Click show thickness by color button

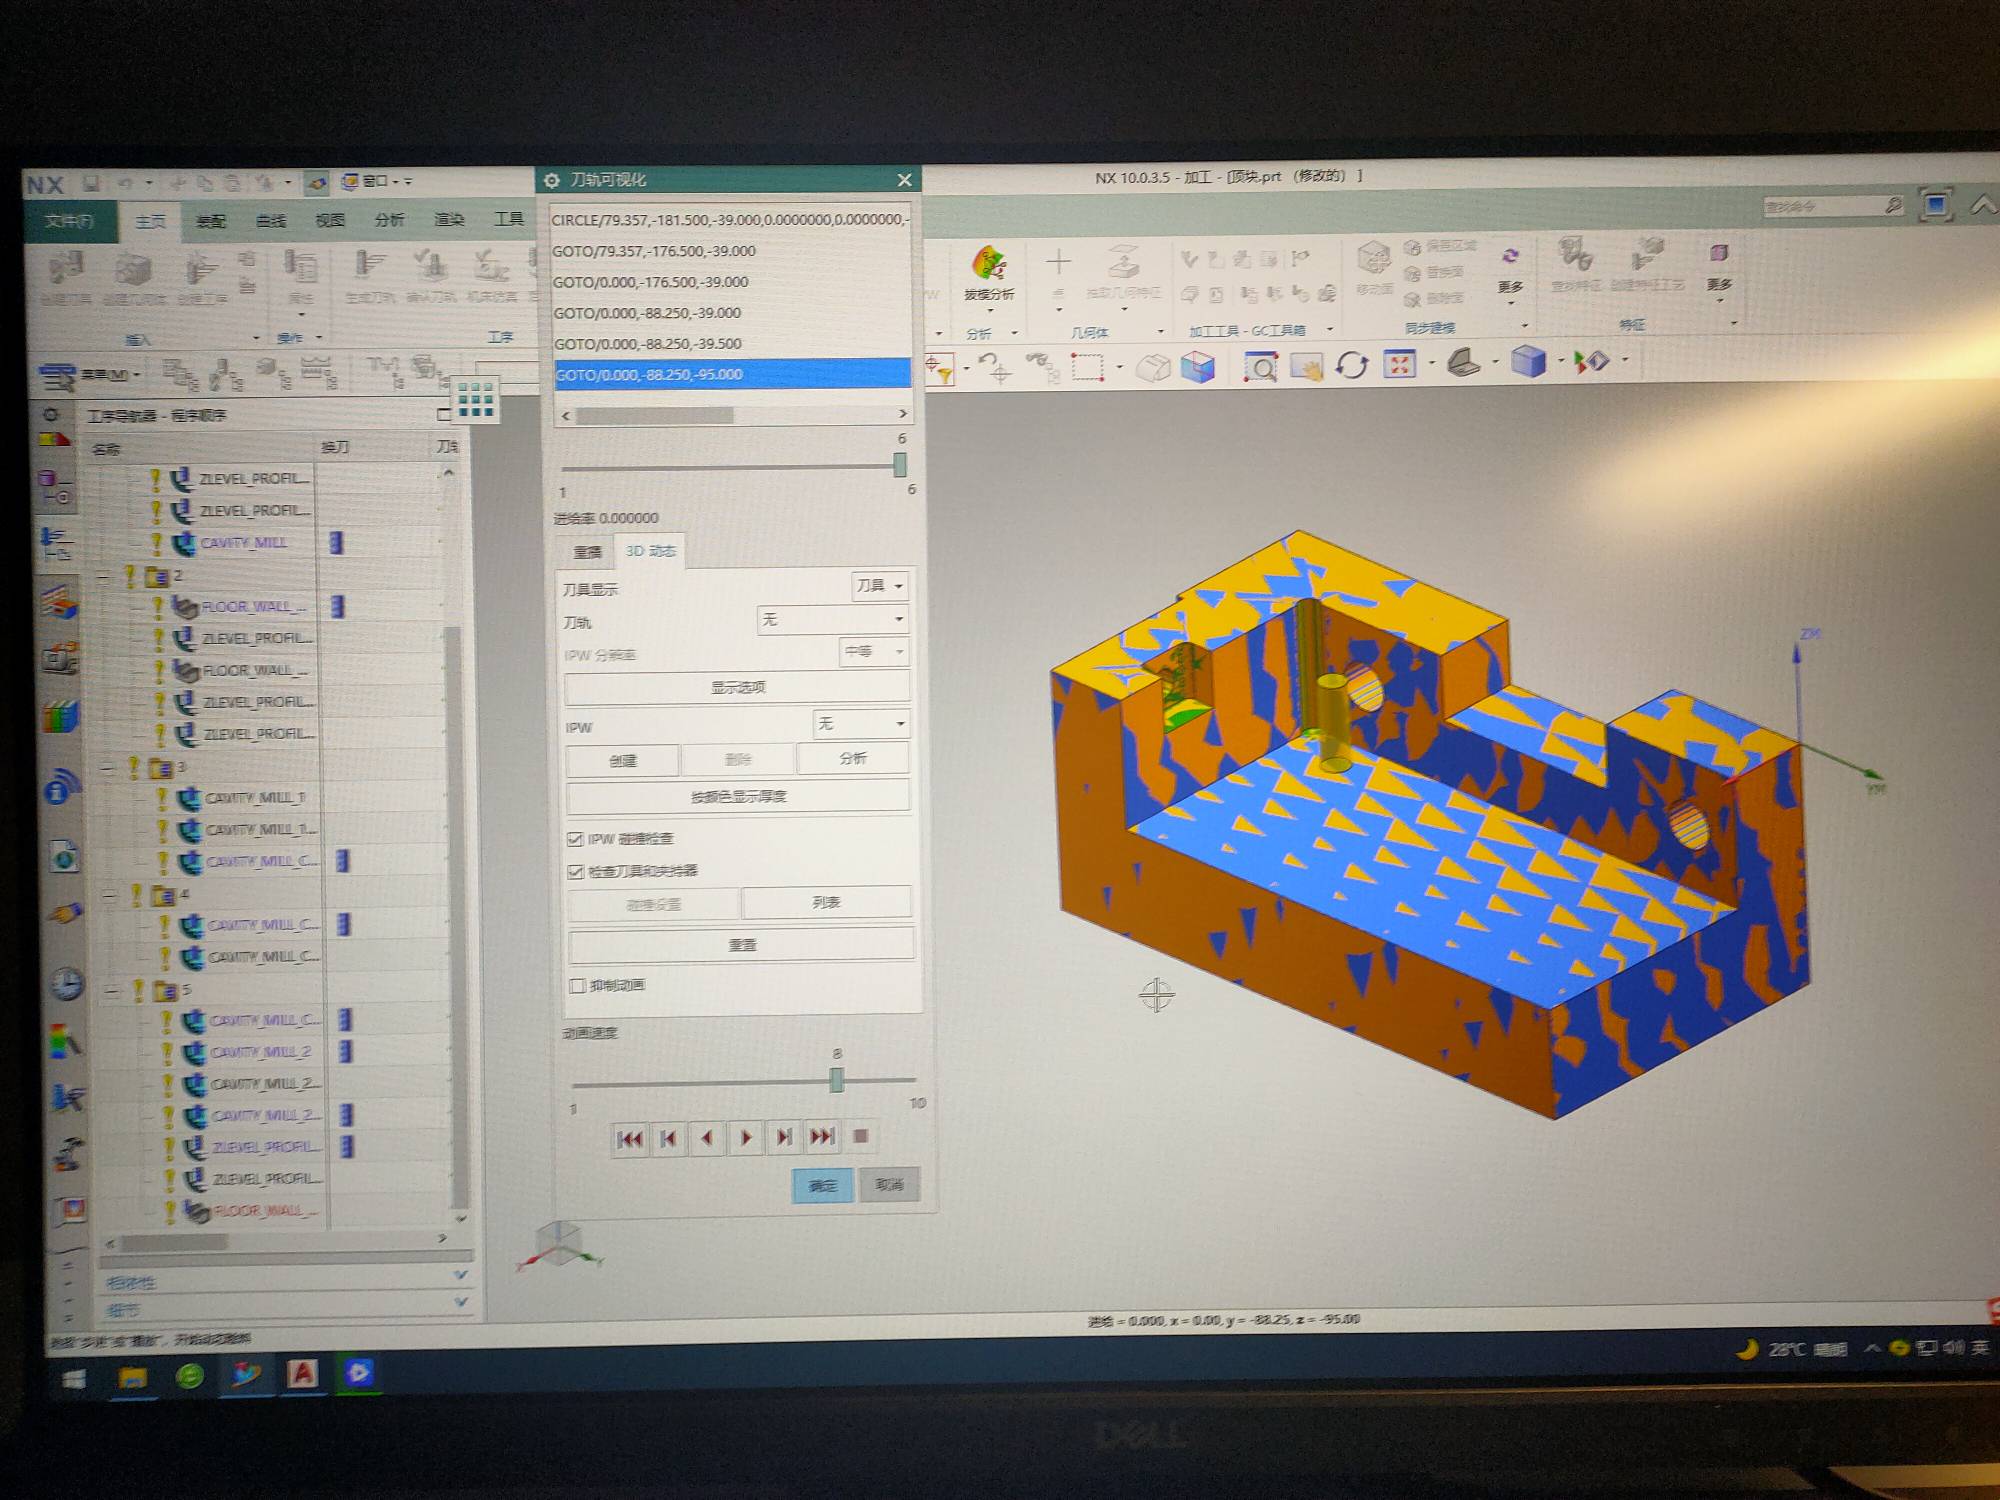[739, 797]
